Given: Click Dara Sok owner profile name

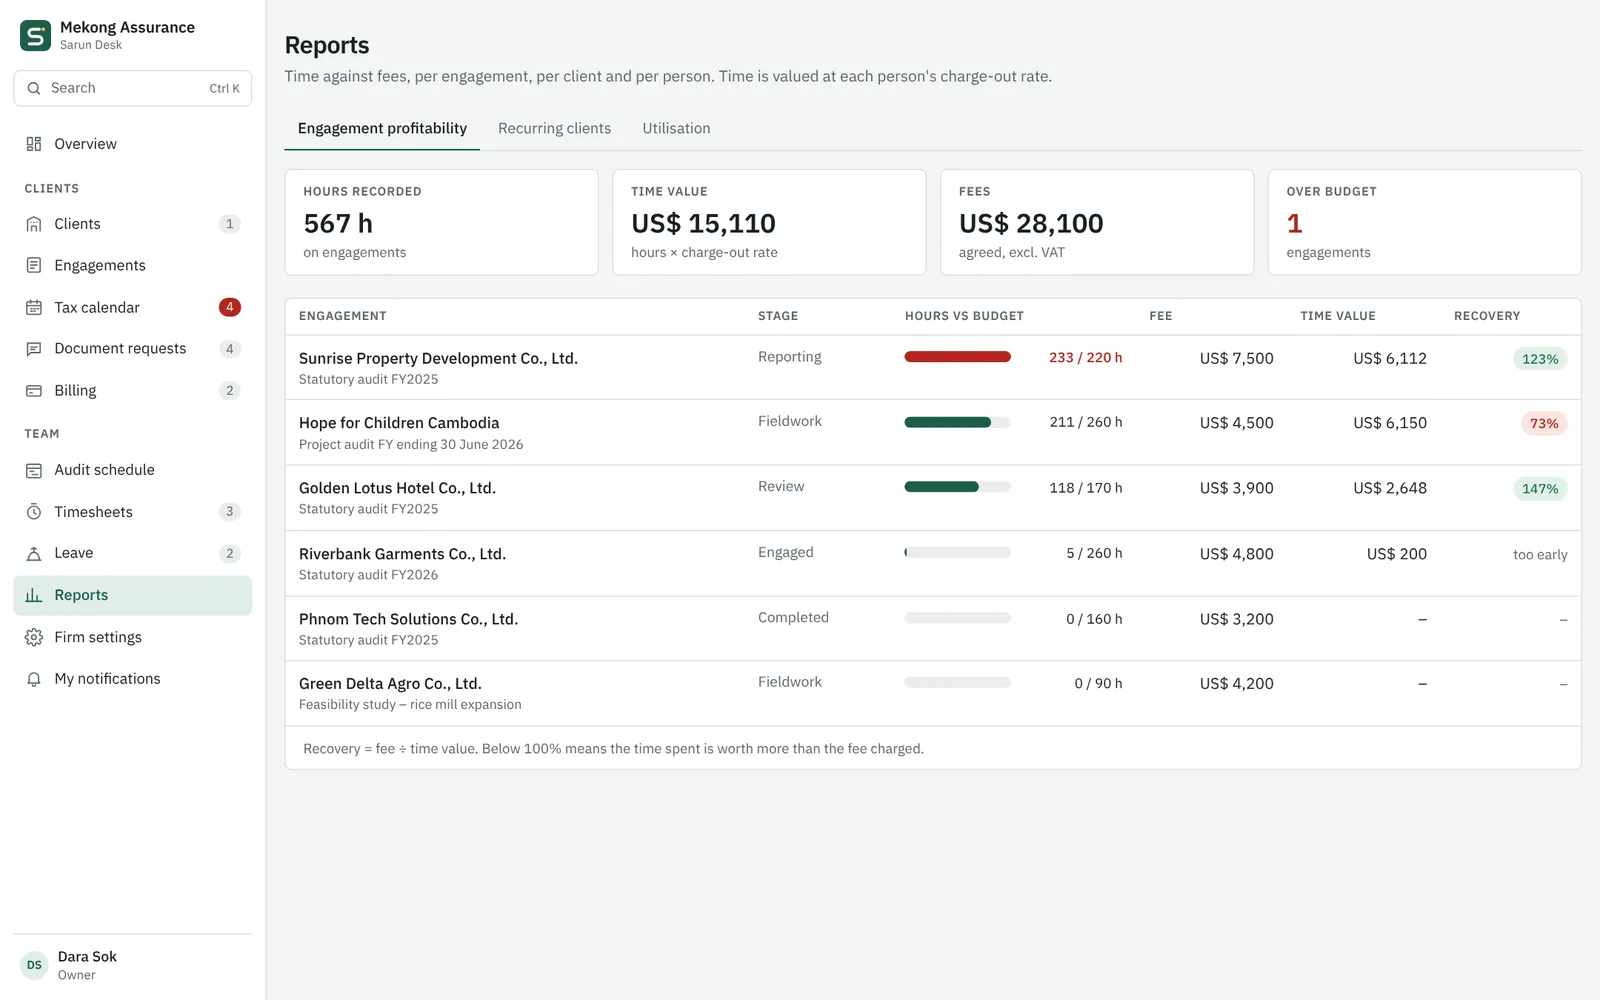Looking at the screenshot, I should 87,957.
